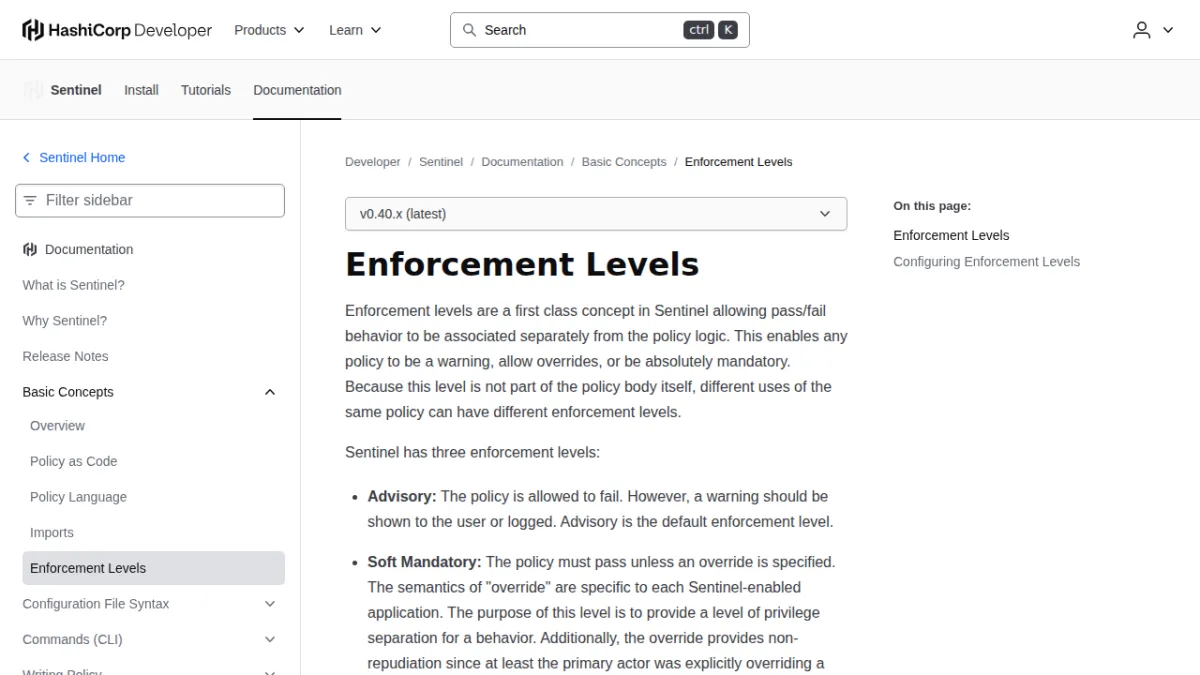The image size is (1200, 675).
Task: Click the Ctrl K shortcut badge
Action: tap(711, 30)
